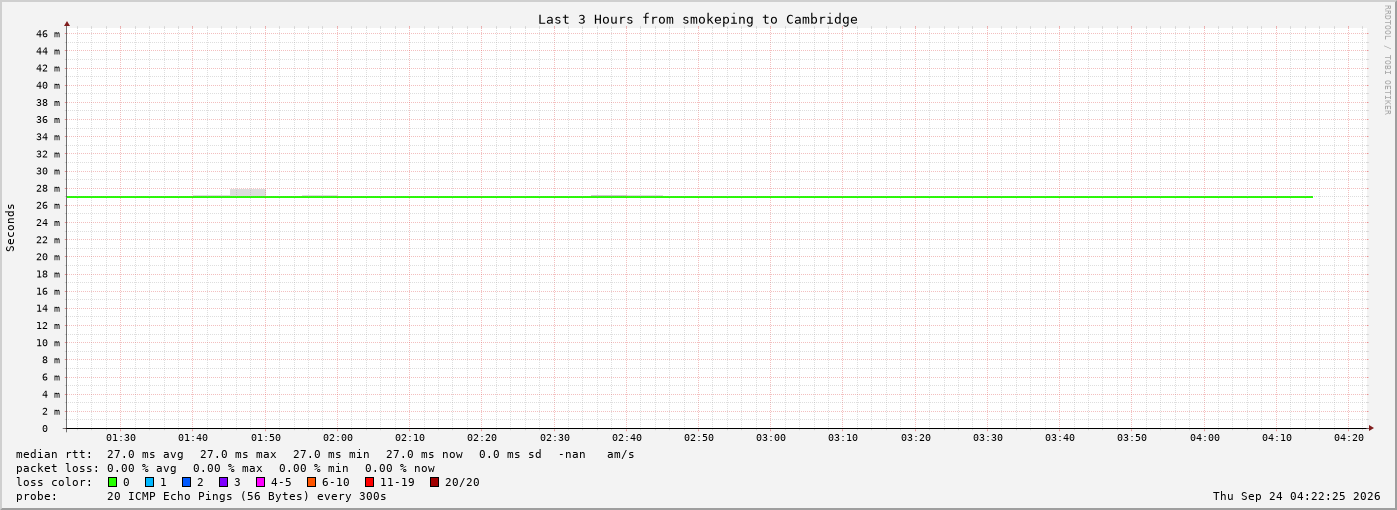Click the 03:00 time axis label
Screen dimensions: 1397x510
(771, 438)
